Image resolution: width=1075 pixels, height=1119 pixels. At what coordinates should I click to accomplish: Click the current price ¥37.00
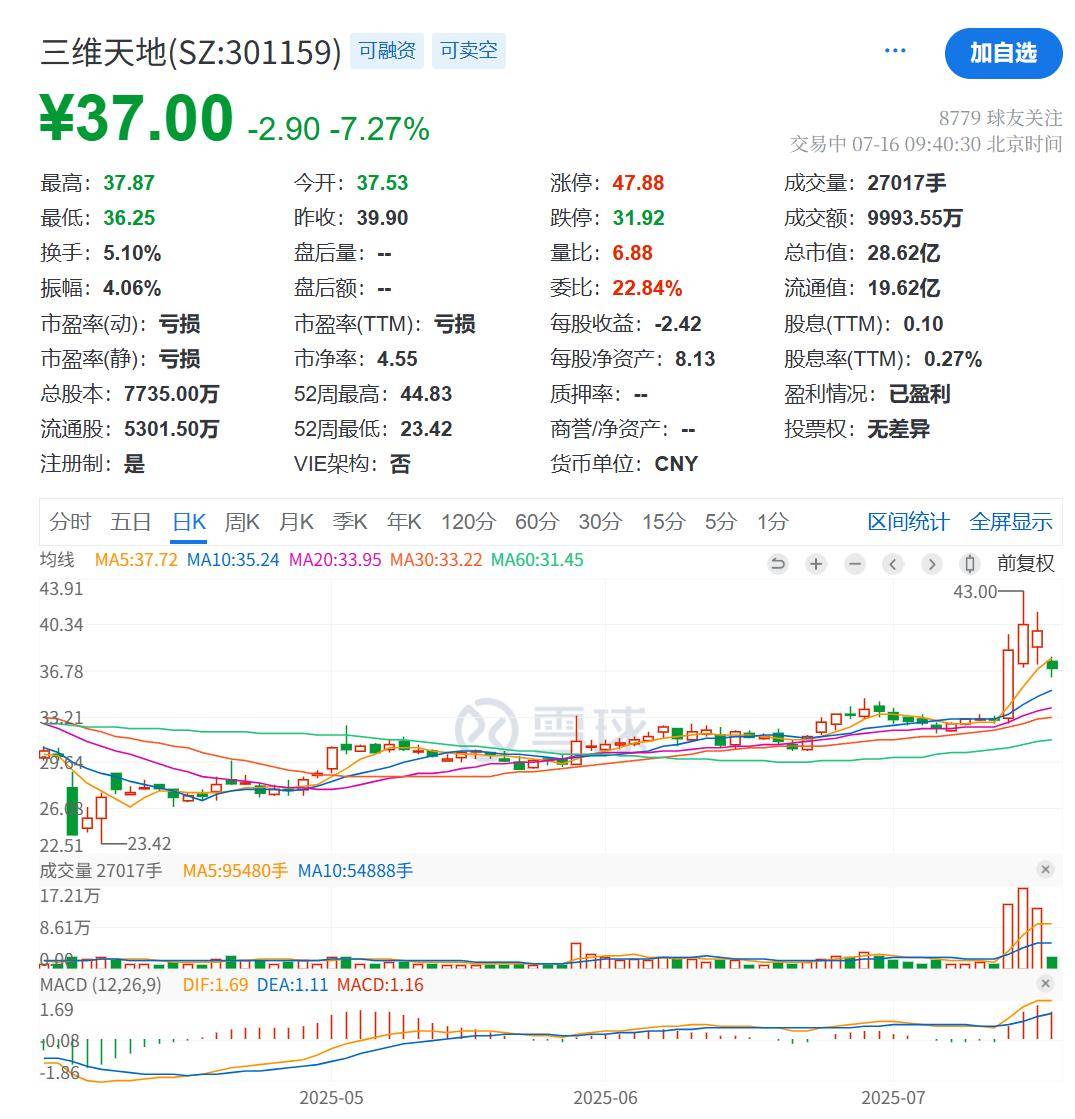pyautogui.click(x=136, y=118)
